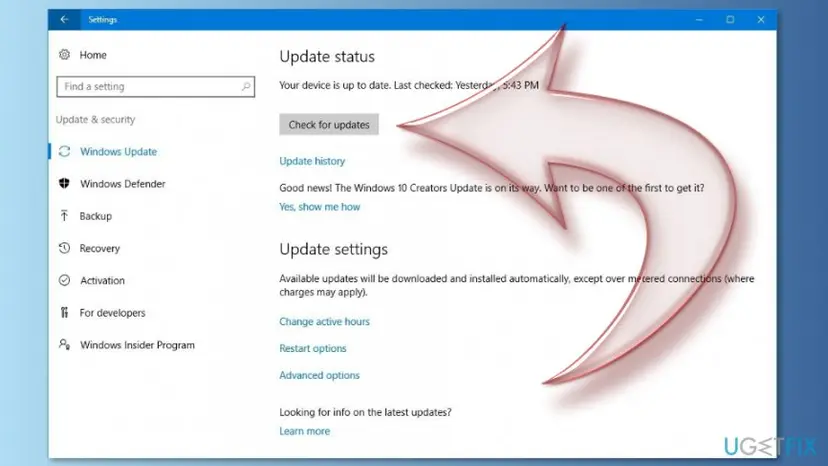Open Advanced options link

(319, 375)
